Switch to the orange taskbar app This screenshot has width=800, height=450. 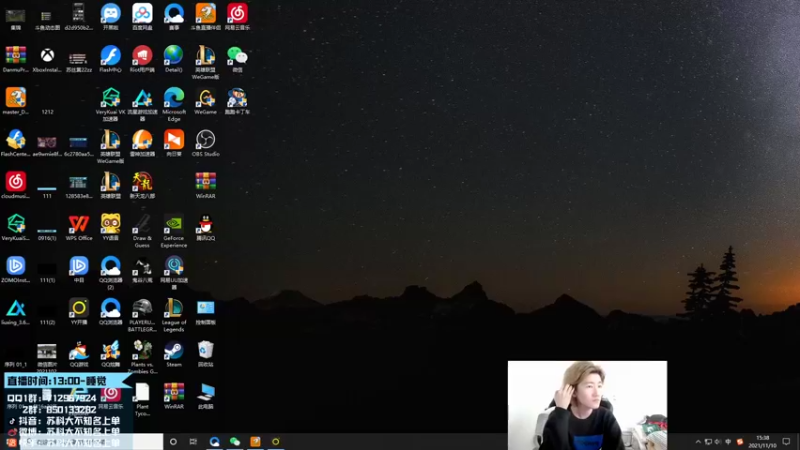[255, 441]
